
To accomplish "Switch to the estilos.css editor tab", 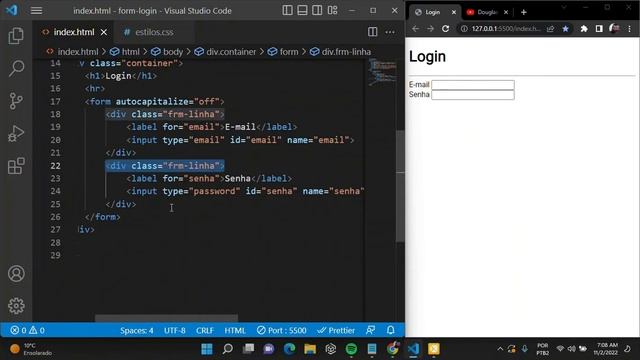I will (x=154, y=32).
